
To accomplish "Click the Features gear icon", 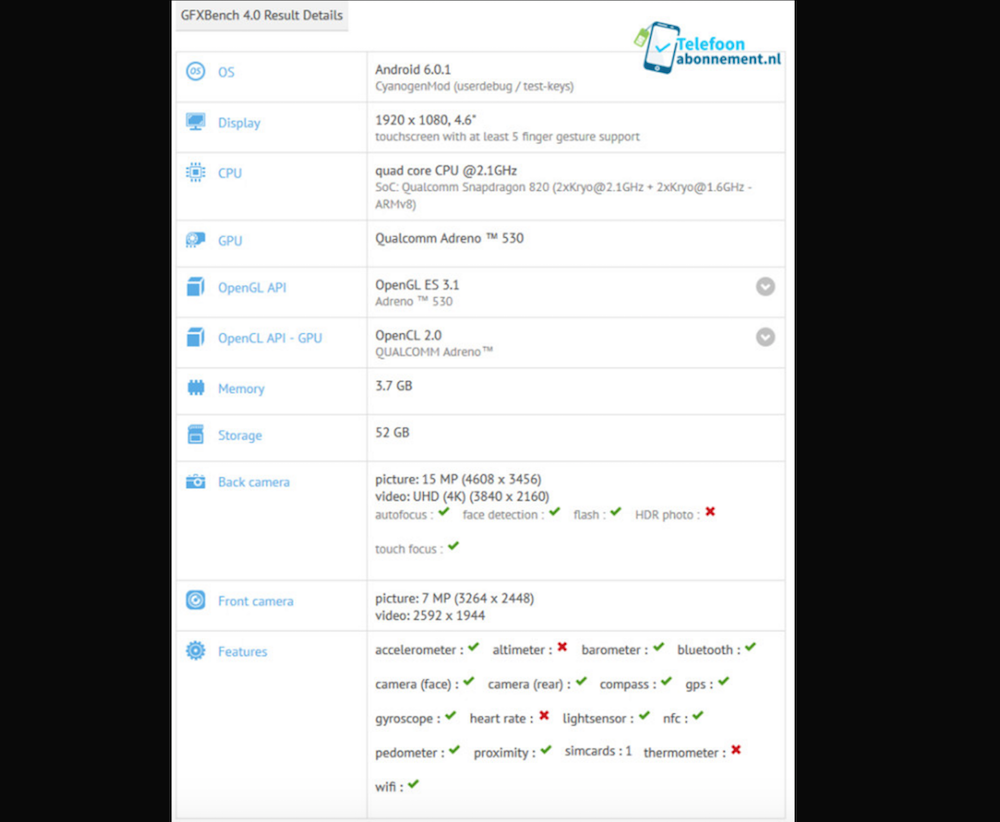I will pos(196,650).
